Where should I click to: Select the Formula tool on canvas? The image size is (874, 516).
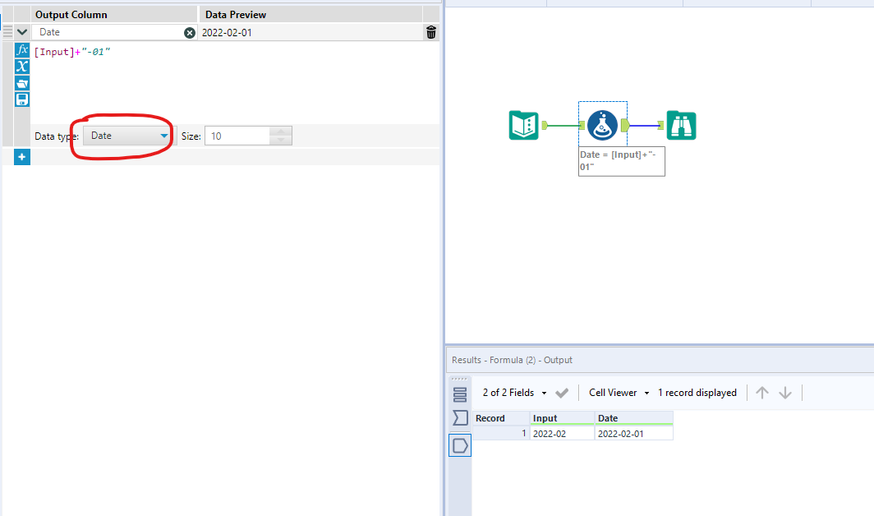tap(602, 125)
